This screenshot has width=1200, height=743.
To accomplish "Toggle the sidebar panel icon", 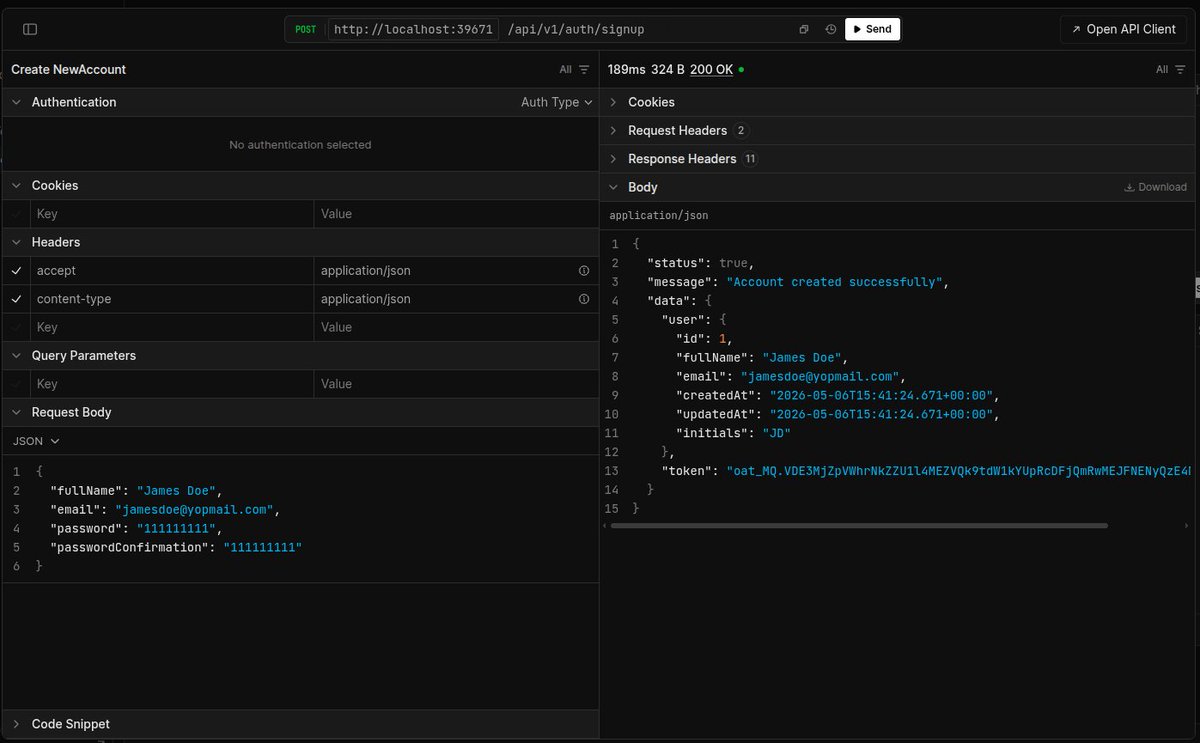I will (x=30, y=30).
